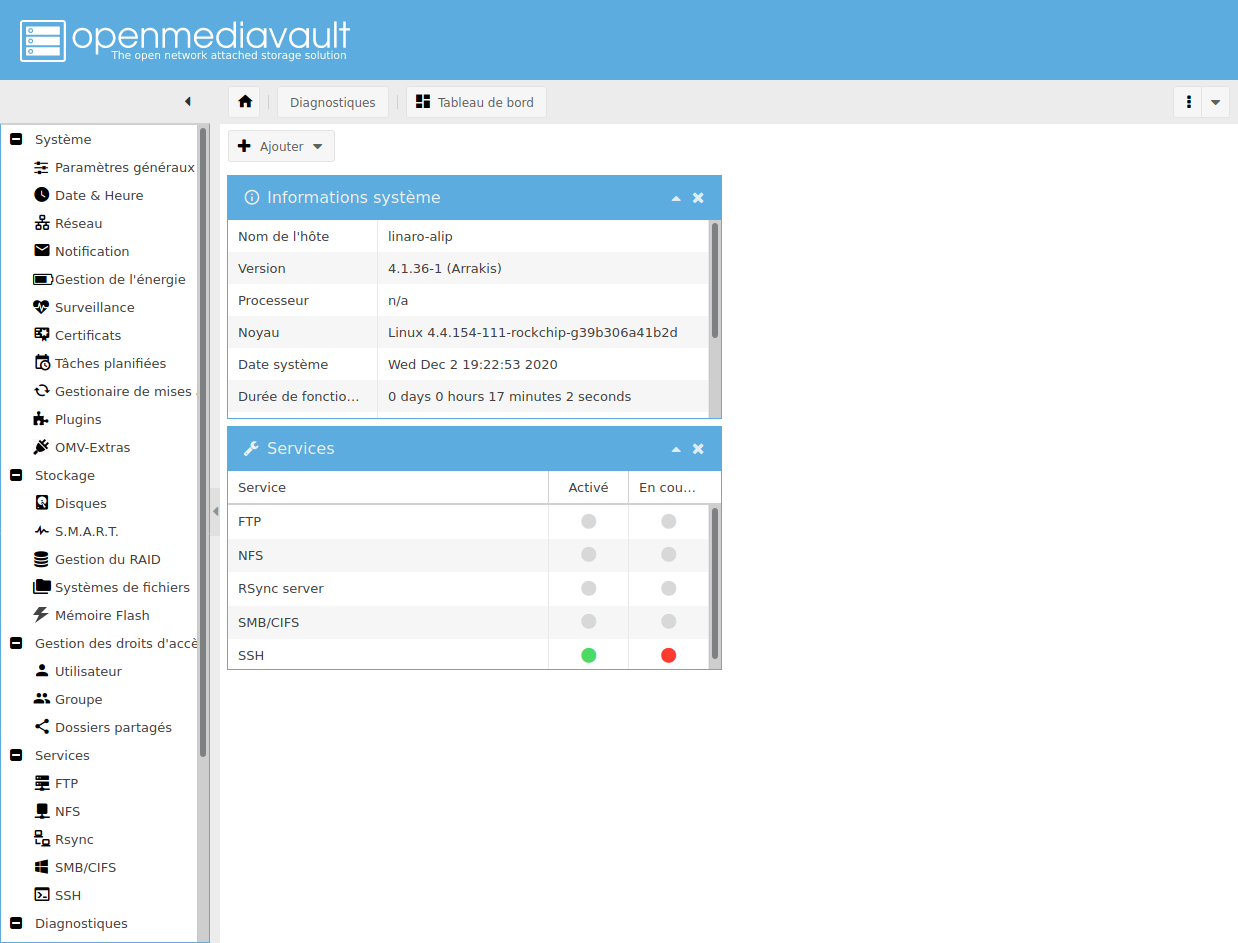The image size is (1238, 943).
Task: Select the Tableau de bord tab
Action: pyautogui.click(x=476, y=102)
